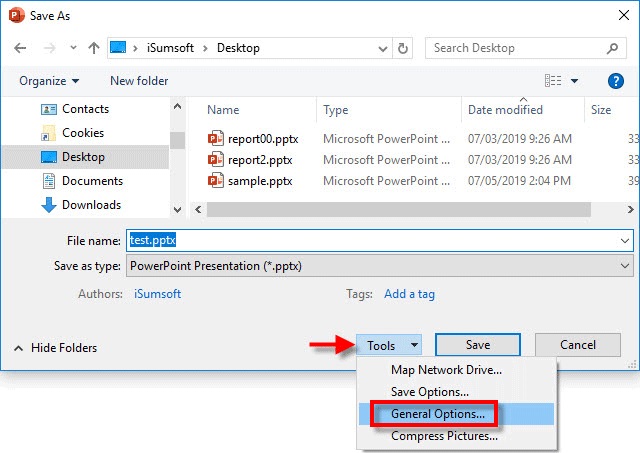Go up one folder level arrow
Screen dimensions: 640x453
(94, 48)
